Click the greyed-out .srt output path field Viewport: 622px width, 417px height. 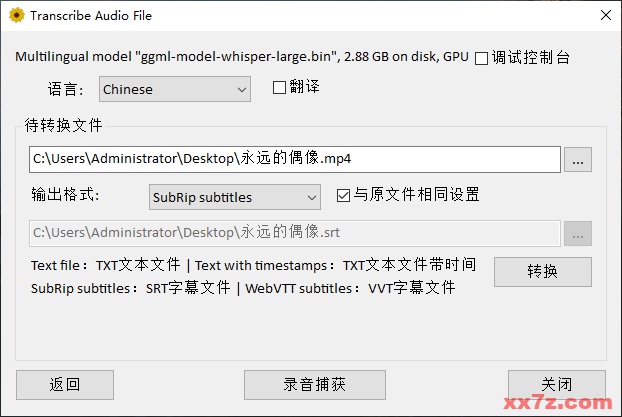(x=295, y=233)
